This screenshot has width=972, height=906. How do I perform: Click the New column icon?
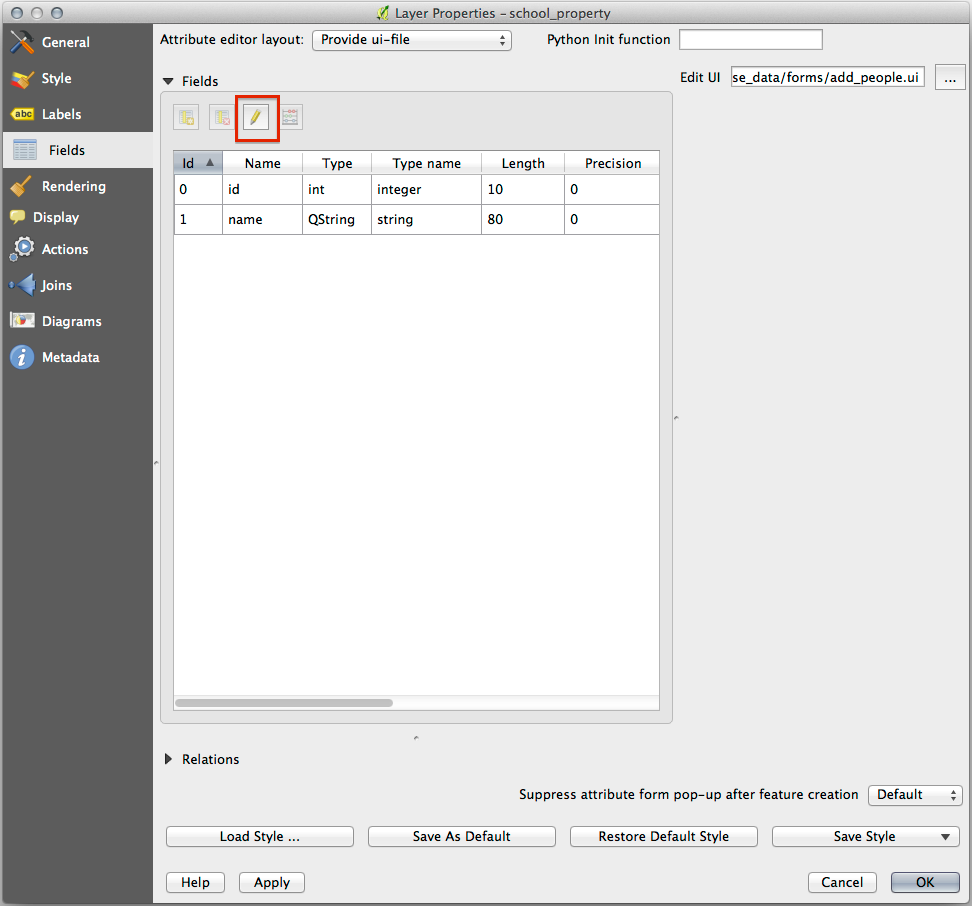click(x=186, y=118)
